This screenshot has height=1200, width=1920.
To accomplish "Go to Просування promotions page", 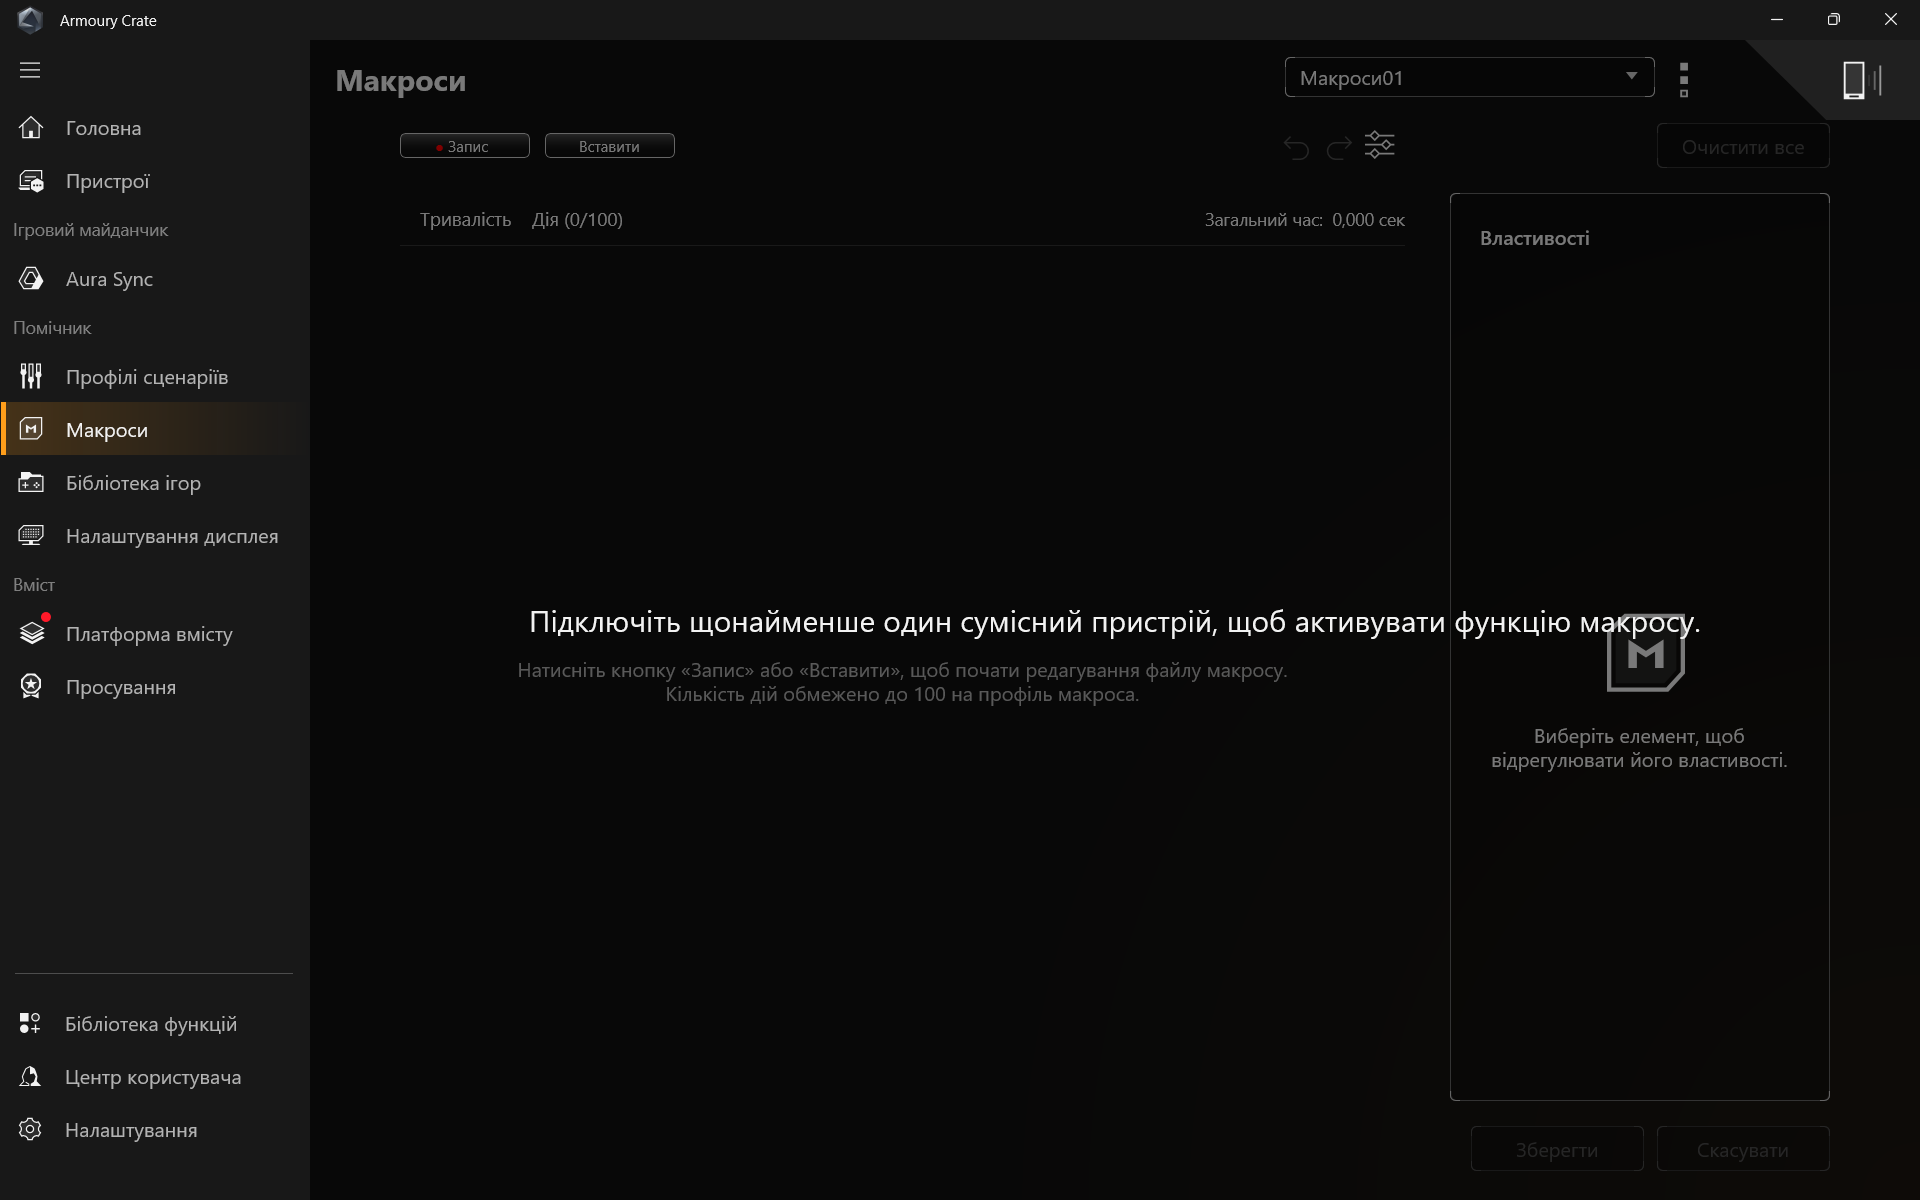I will [x=120, y=687].
